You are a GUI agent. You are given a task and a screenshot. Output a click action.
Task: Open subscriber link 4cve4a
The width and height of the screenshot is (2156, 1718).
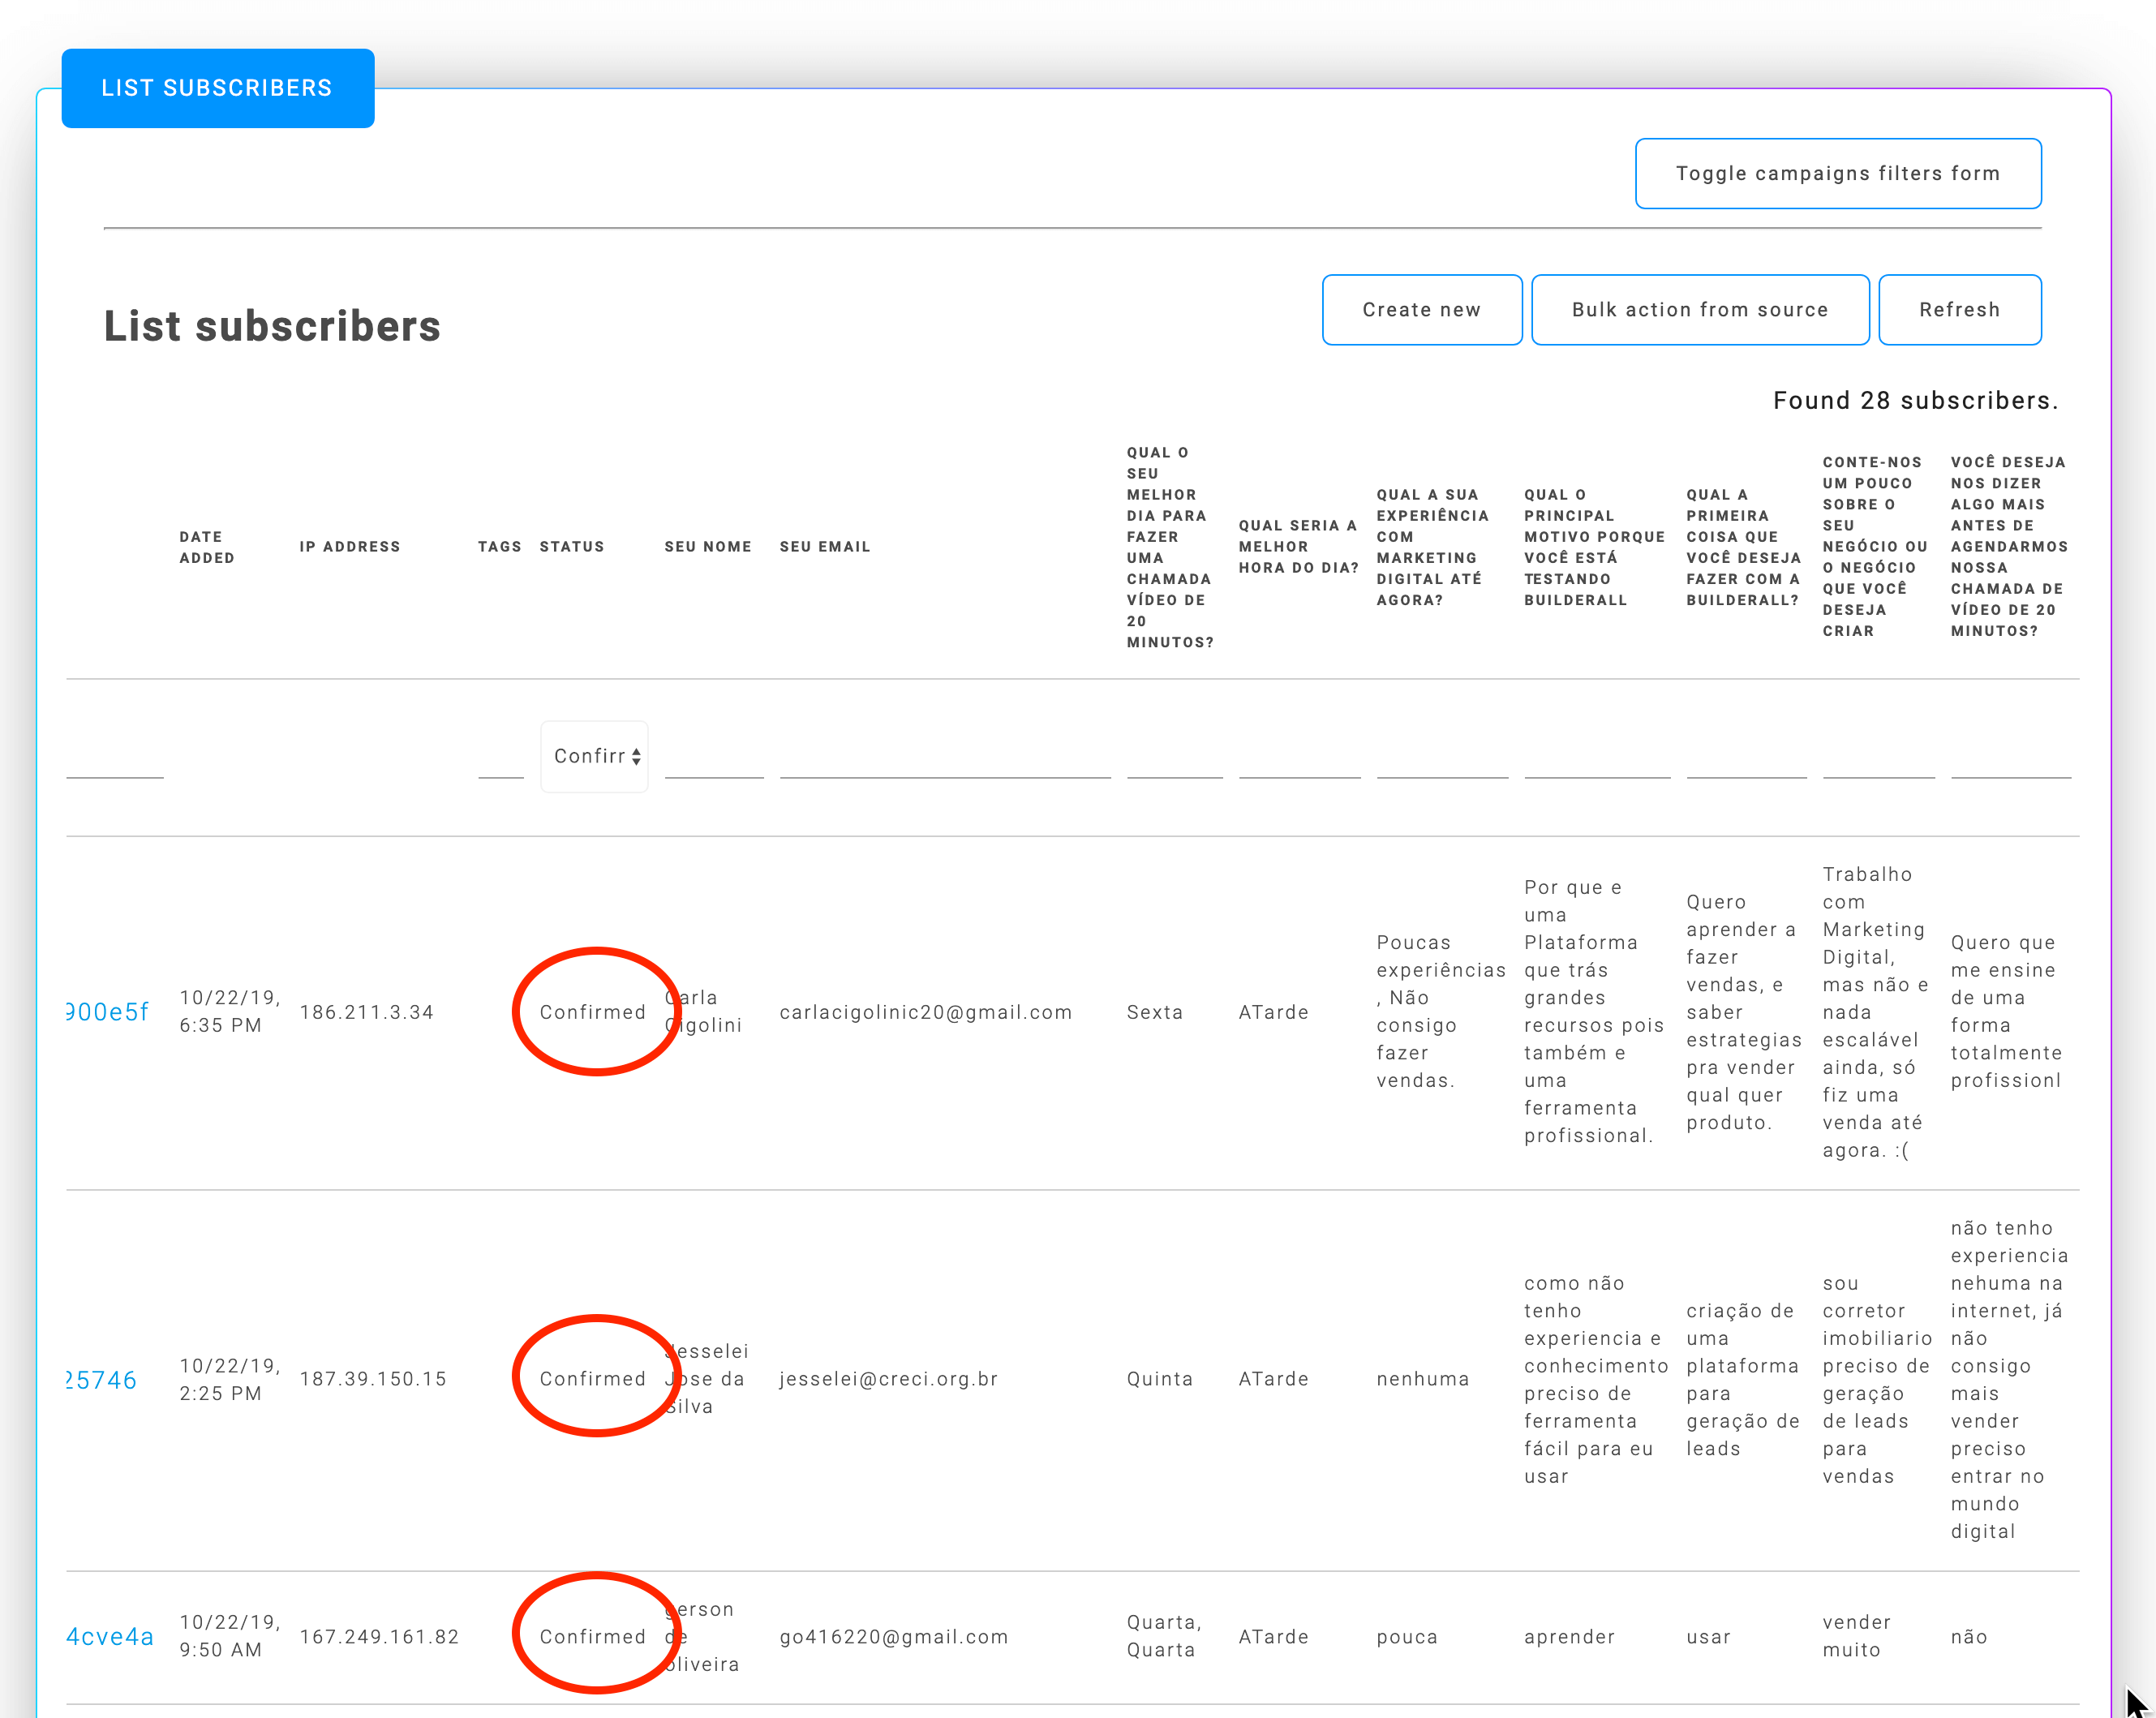(110, 1637)
